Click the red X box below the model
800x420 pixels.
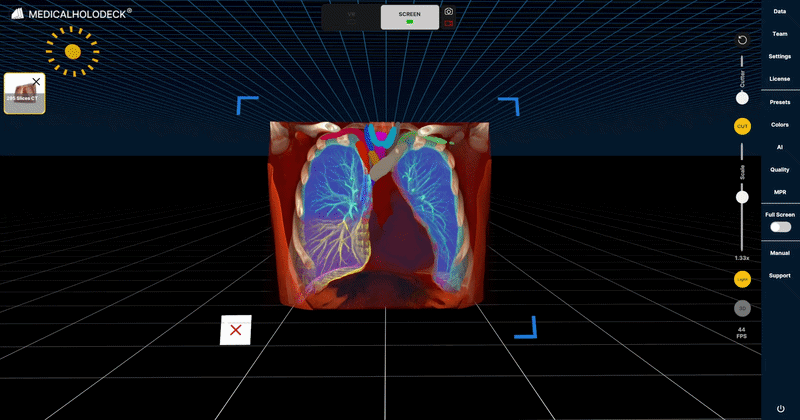(236, 330)
